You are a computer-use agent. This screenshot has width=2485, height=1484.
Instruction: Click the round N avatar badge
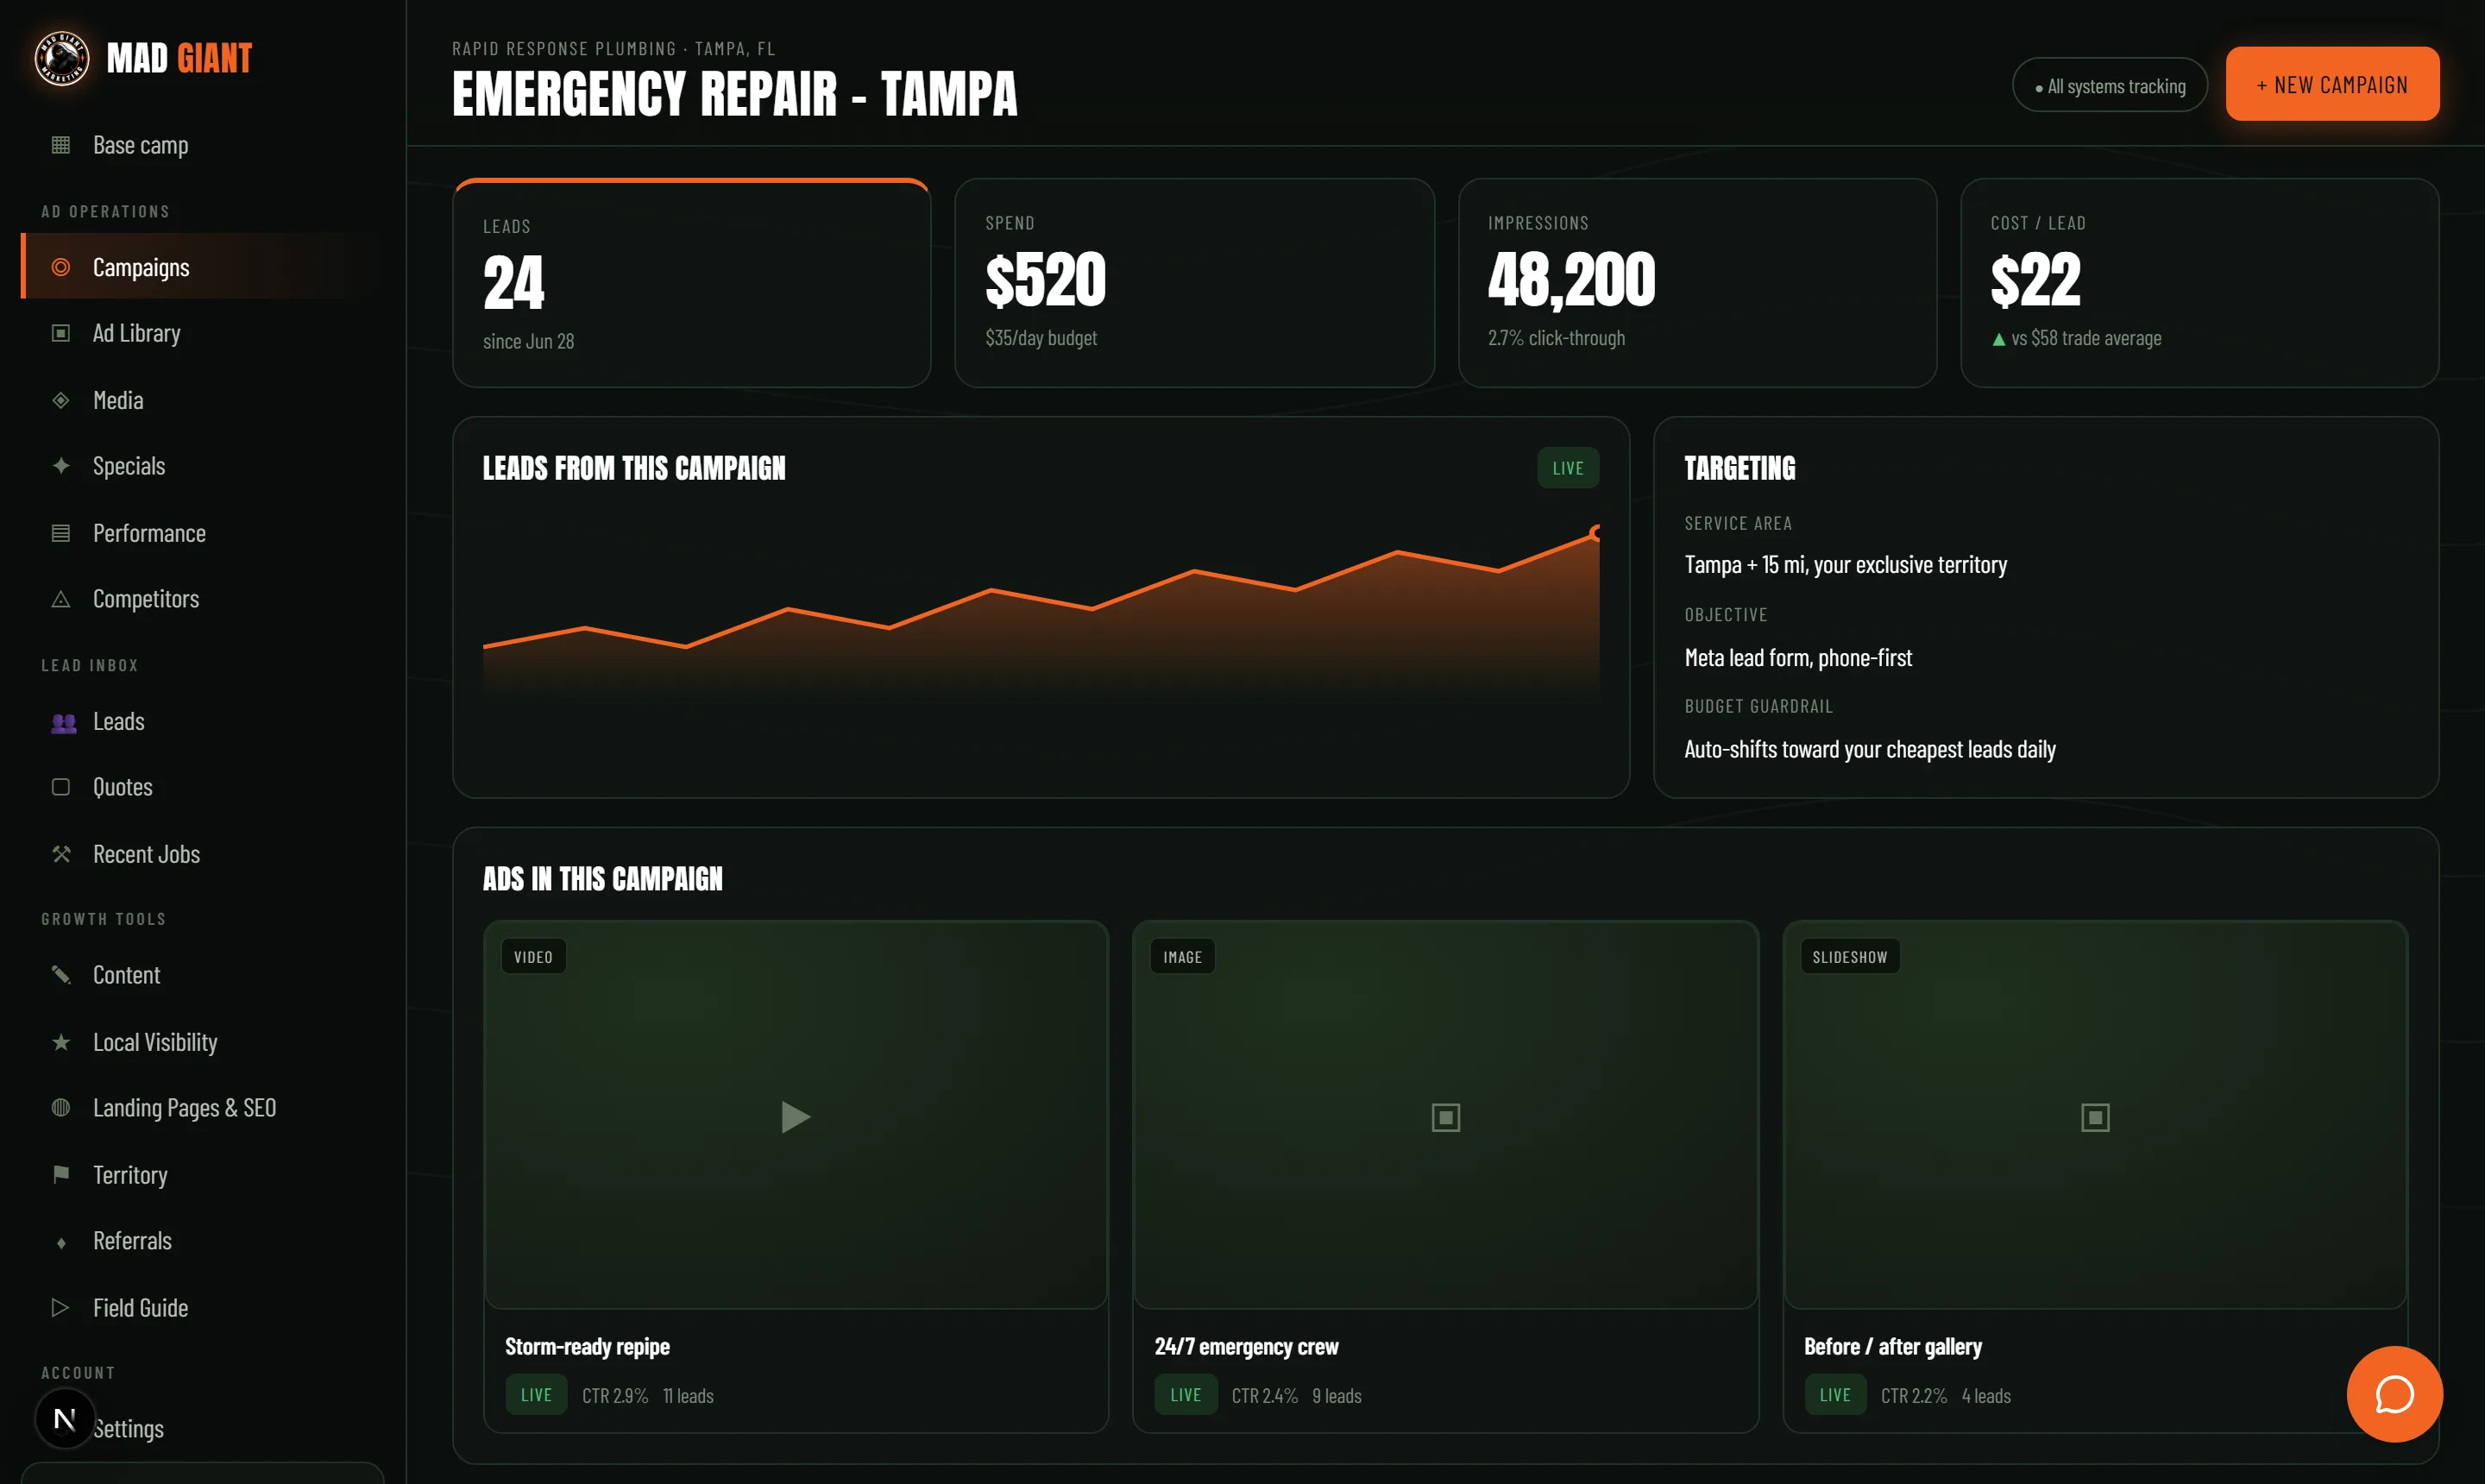65,1418
